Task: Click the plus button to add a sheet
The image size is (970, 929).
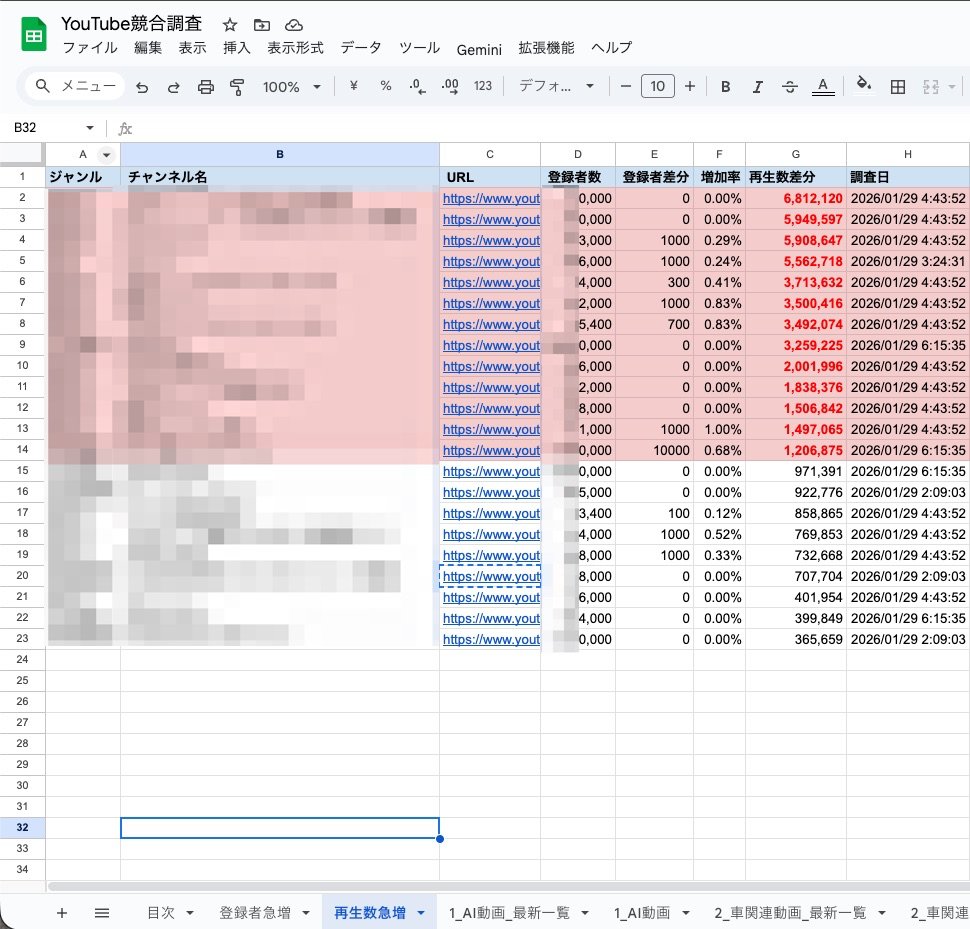Action: pyautogui.click(x=62, y=913)
